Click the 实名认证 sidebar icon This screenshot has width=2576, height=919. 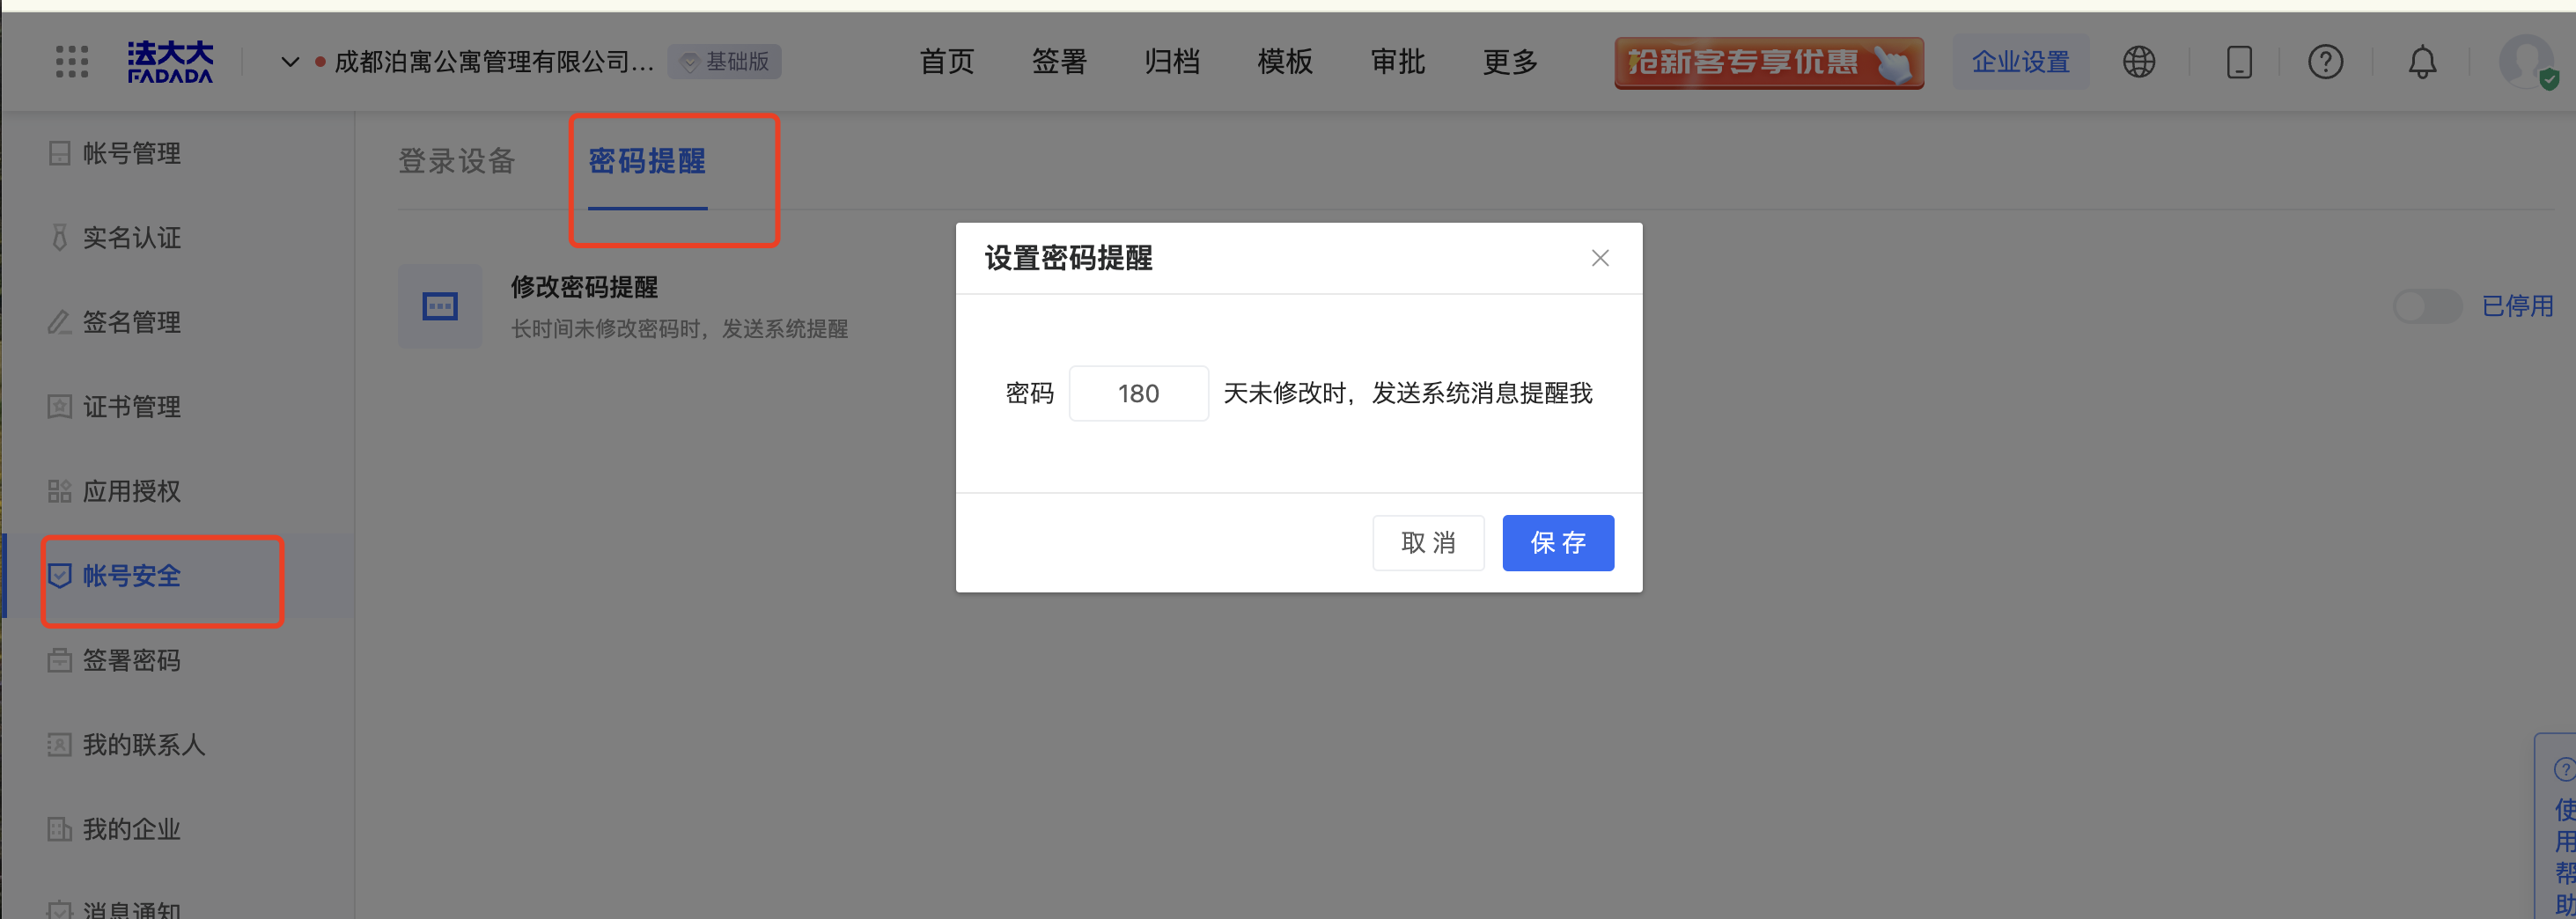coord(60,238)
